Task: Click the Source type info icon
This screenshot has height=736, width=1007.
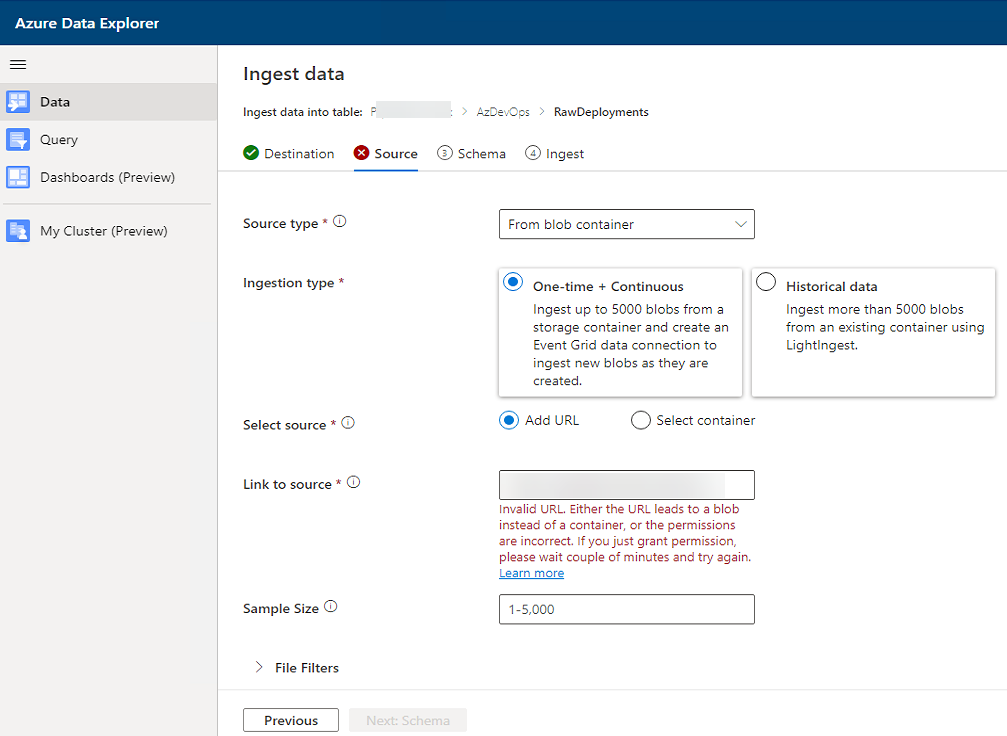Action: [340, 222]
